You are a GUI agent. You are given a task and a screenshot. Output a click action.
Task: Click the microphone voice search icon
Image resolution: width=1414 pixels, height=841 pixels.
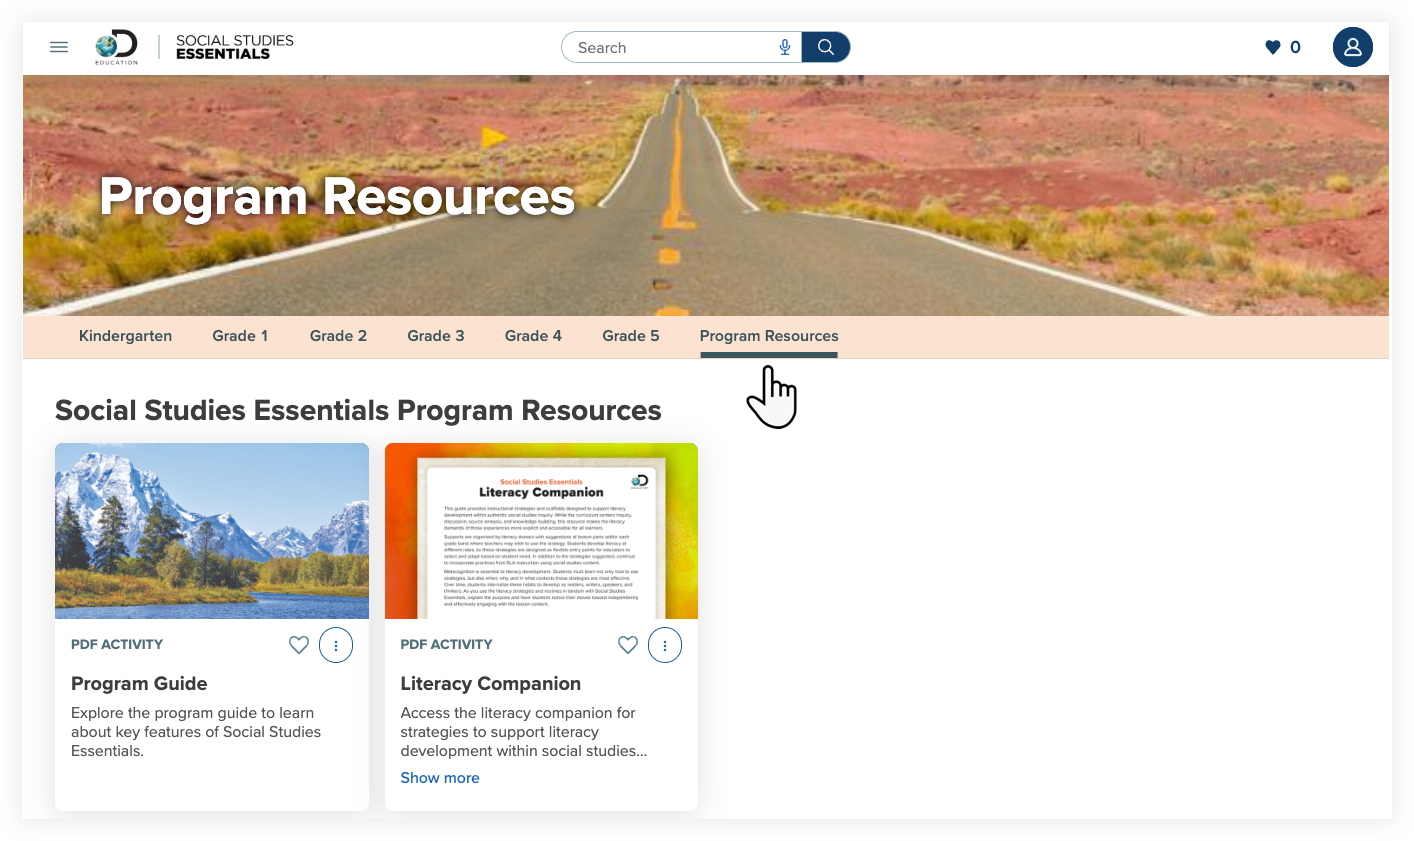(785, 47)
